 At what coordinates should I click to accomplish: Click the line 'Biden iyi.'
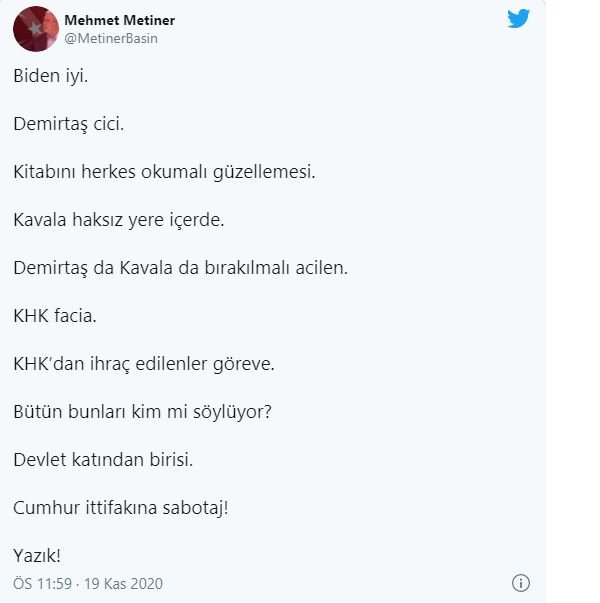(50, 76)
